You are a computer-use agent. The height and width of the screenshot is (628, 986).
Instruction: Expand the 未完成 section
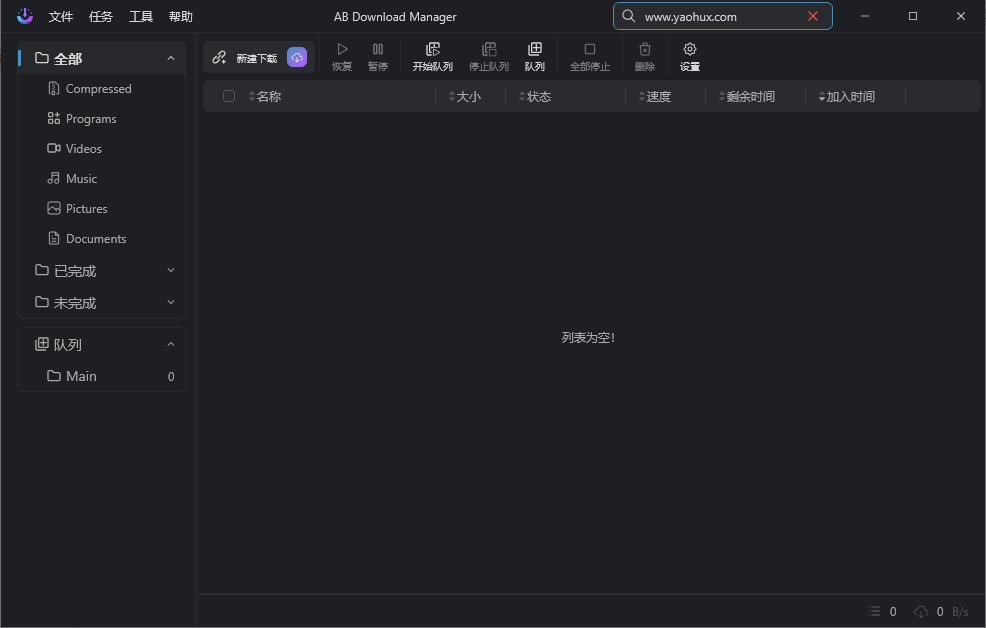(x=171, y=302)
